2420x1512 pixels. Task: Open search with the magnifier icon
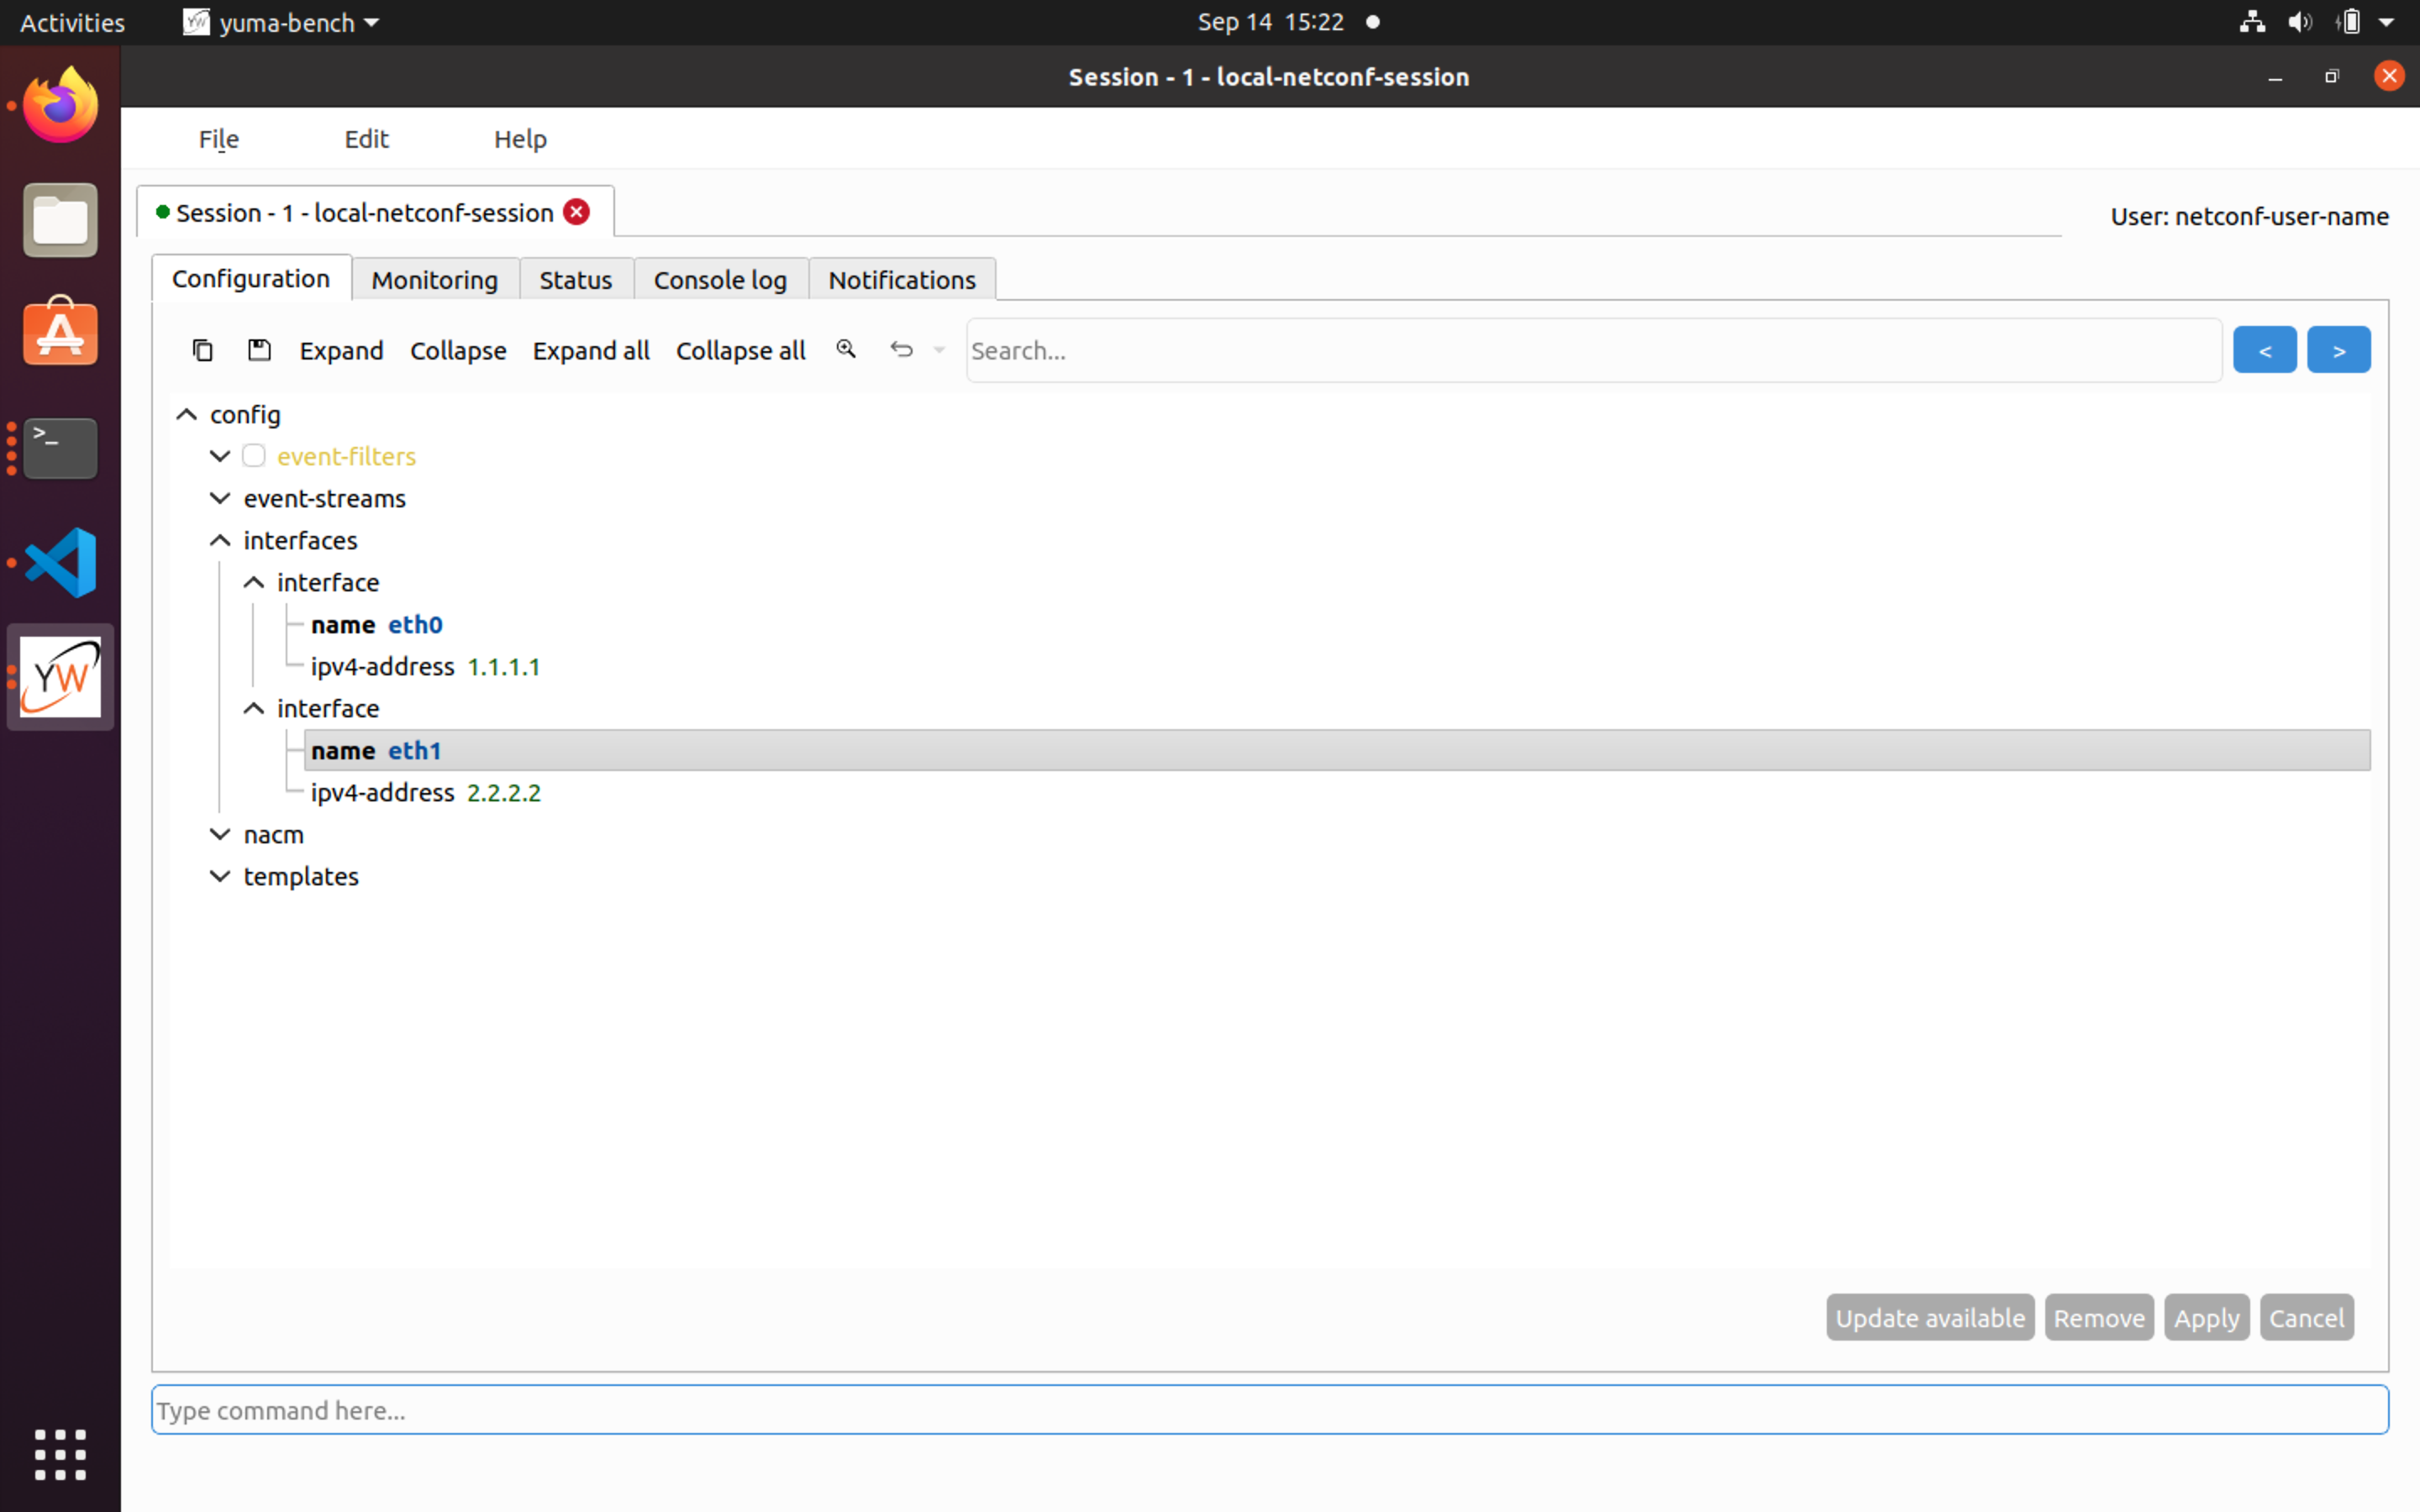[846, 349]
